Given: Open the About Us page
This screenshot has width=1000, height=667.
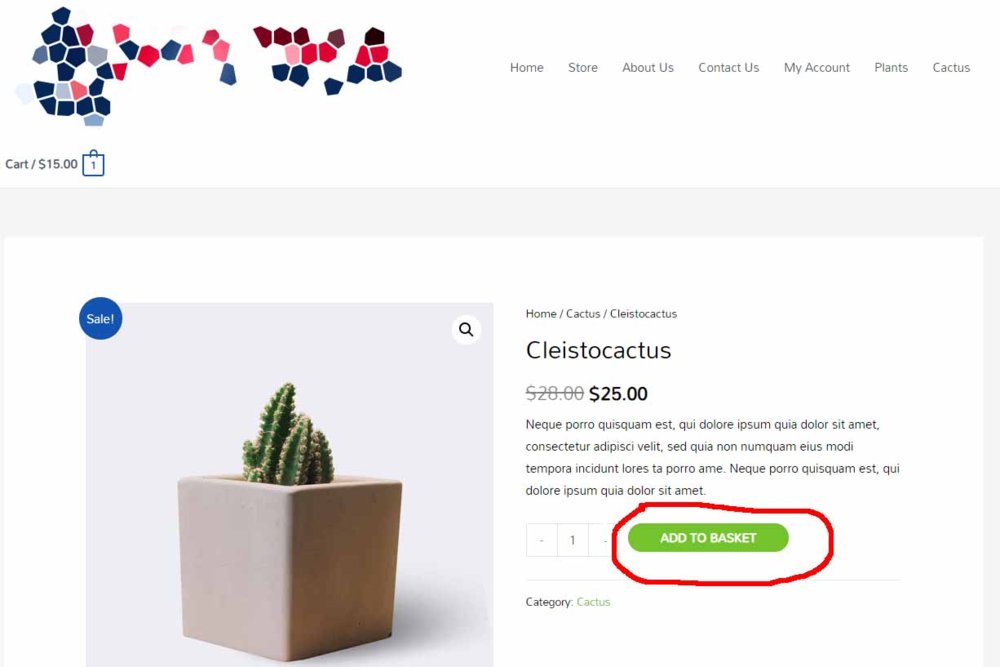Looking at the screenshot, I should 648,68.
